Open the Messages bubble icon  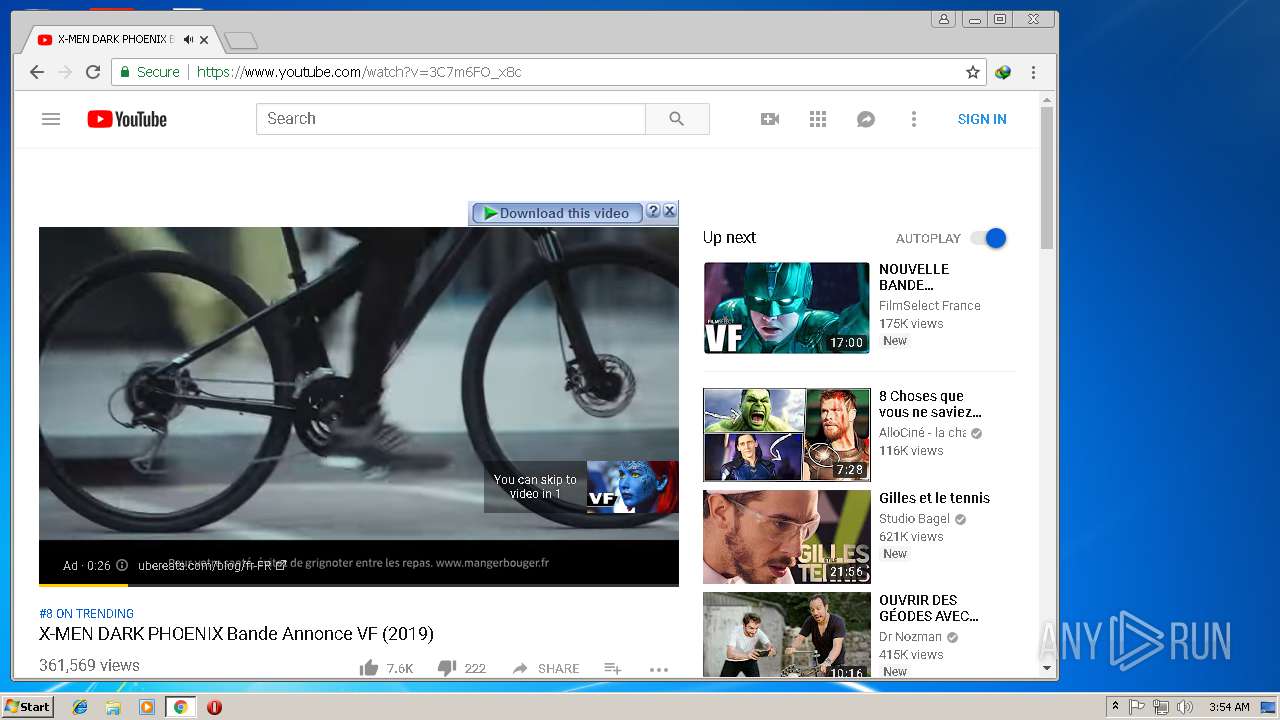pyautogui.click(x=866, y=119)
